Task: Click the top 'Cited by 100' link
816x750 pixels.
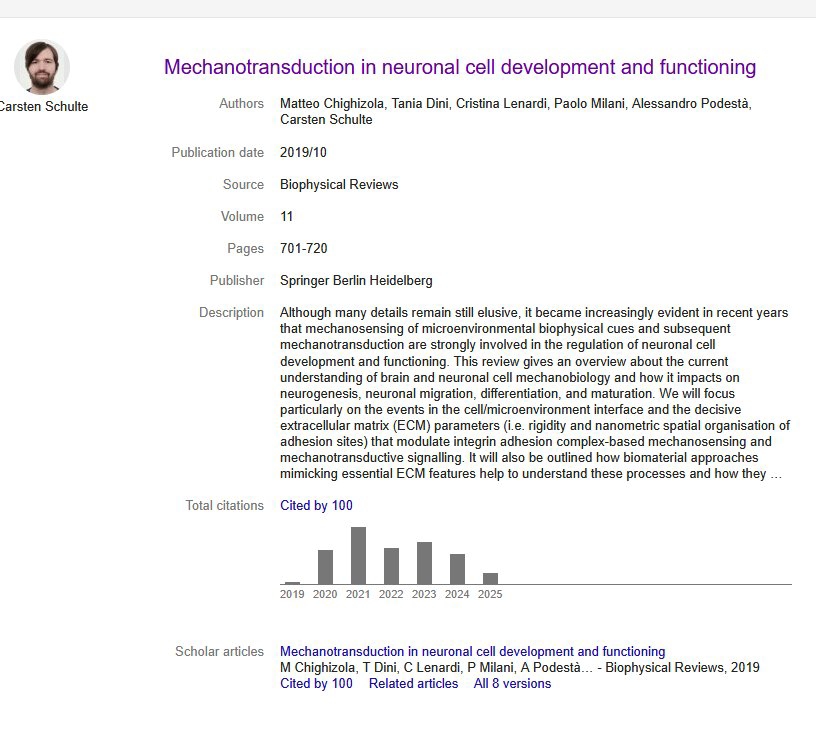Action: (316, 506)
